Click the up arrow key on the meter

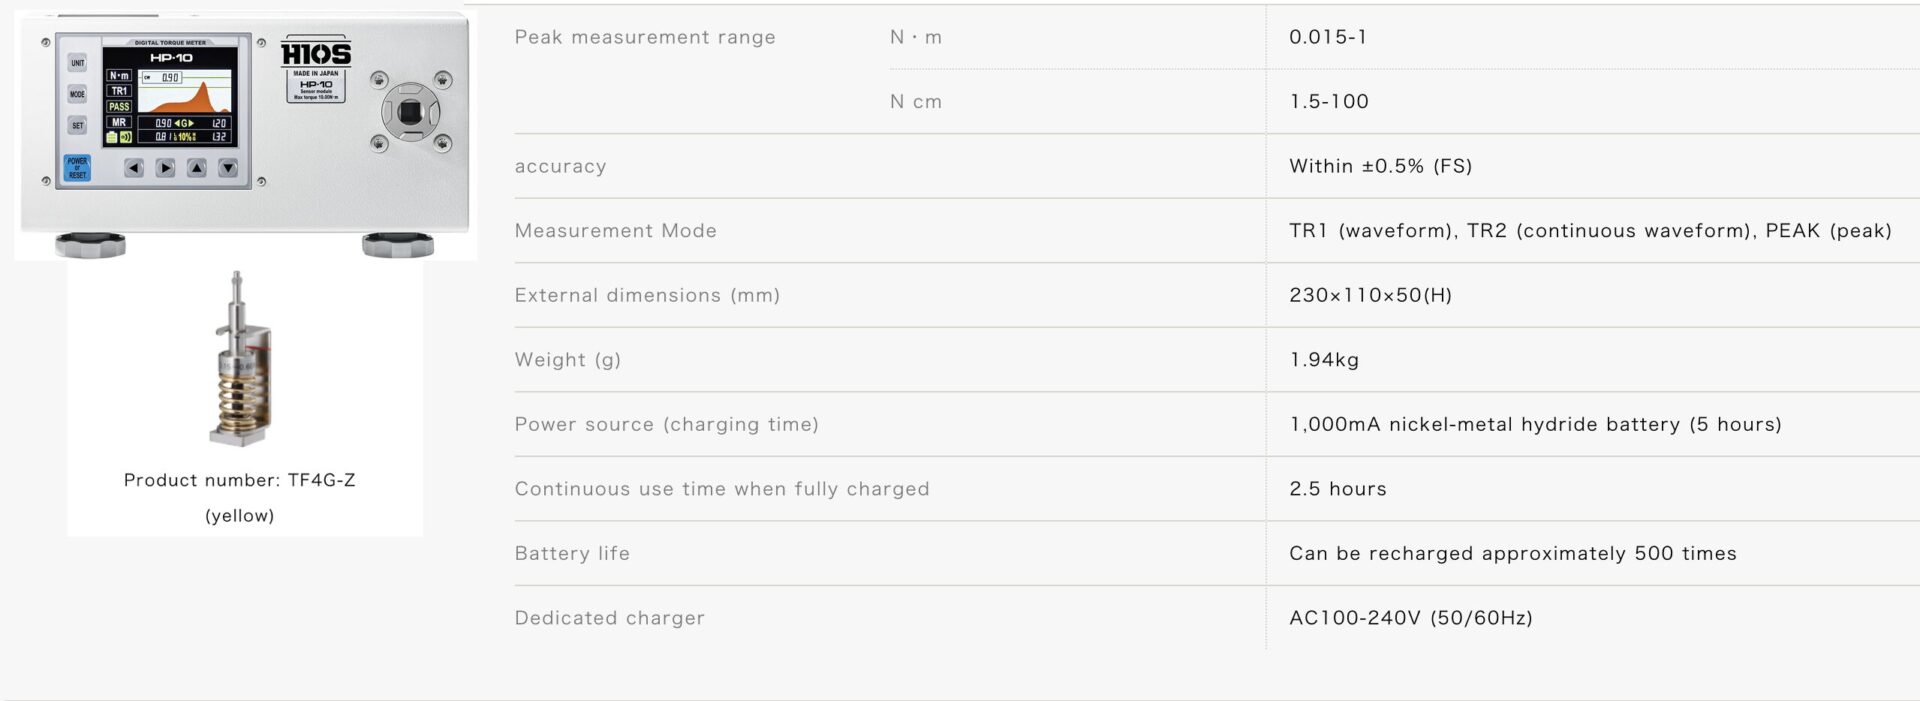(x=197, y=168)
